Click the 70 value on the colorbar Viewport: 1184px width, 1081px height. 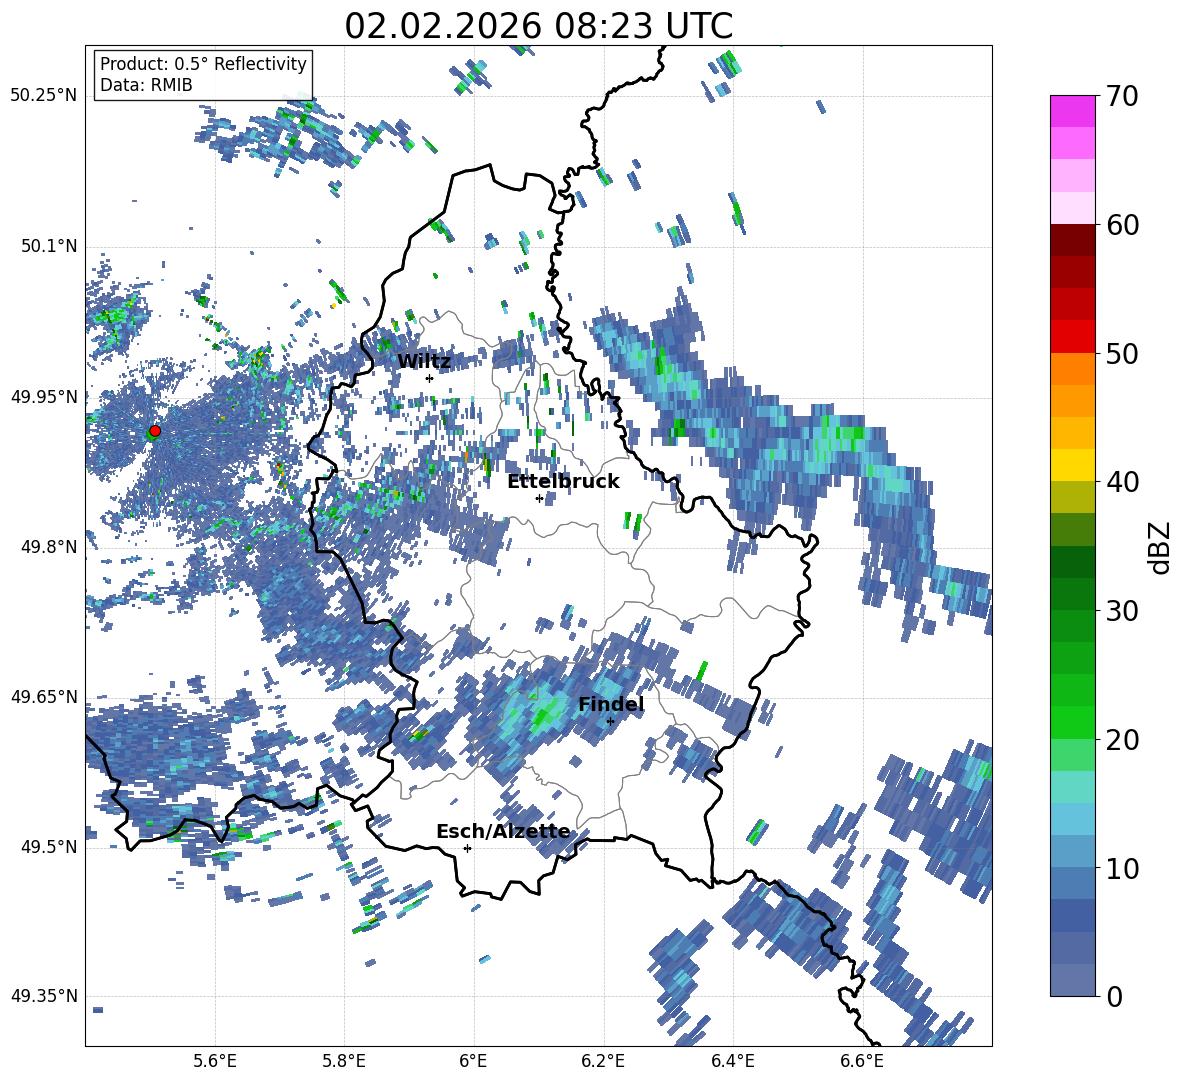tap(1122, 97)
